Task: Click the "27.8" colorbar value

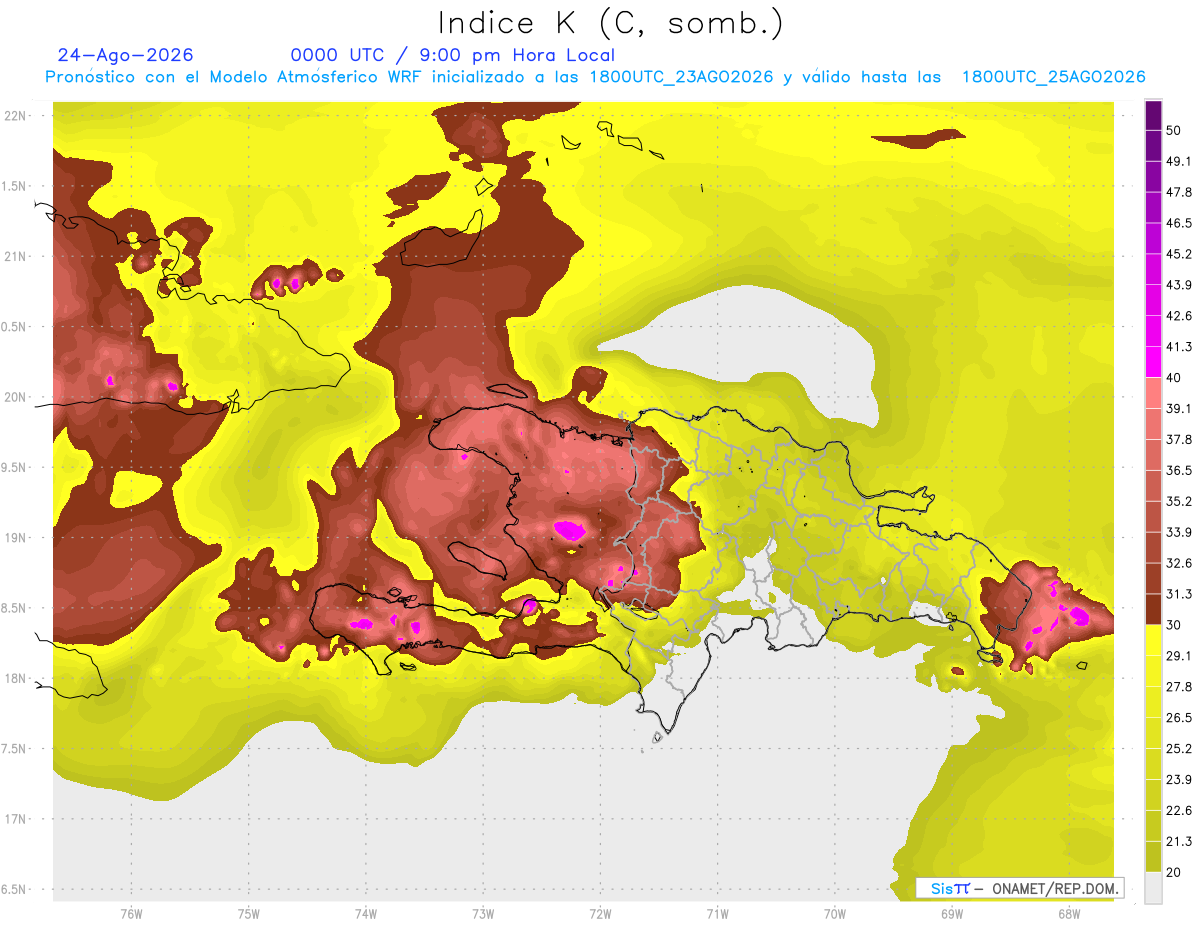Action: pyautogui.click(x=1179, y=687)
